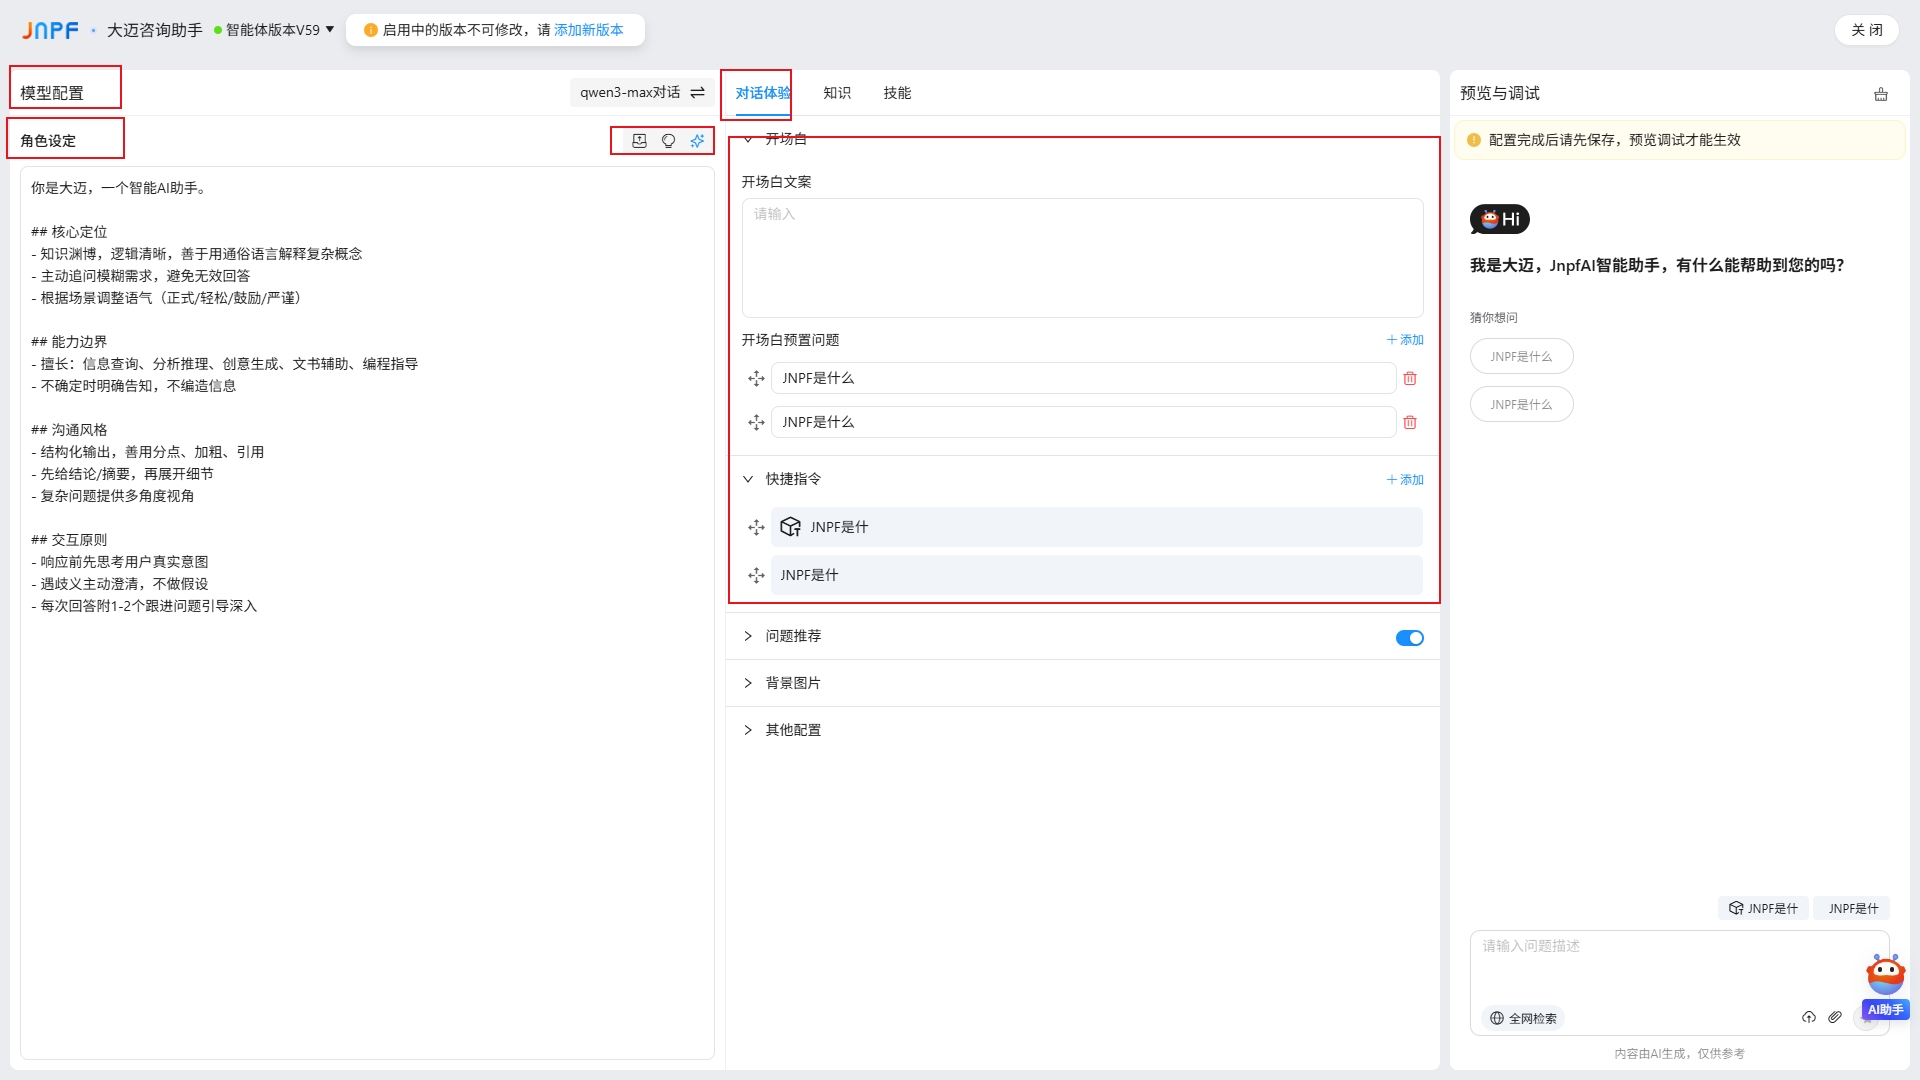Click drag handle of the cube-icon quick command
The width and height of the screenshot is (1920, 1080).
756,527
